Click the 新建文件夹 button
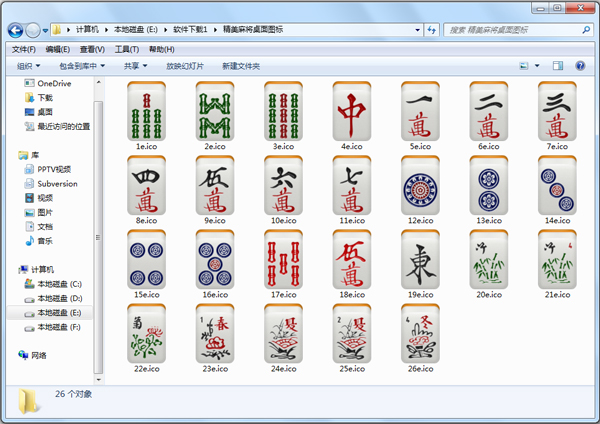Viewport: 600px width, 424px height. (x=241, y=66)
